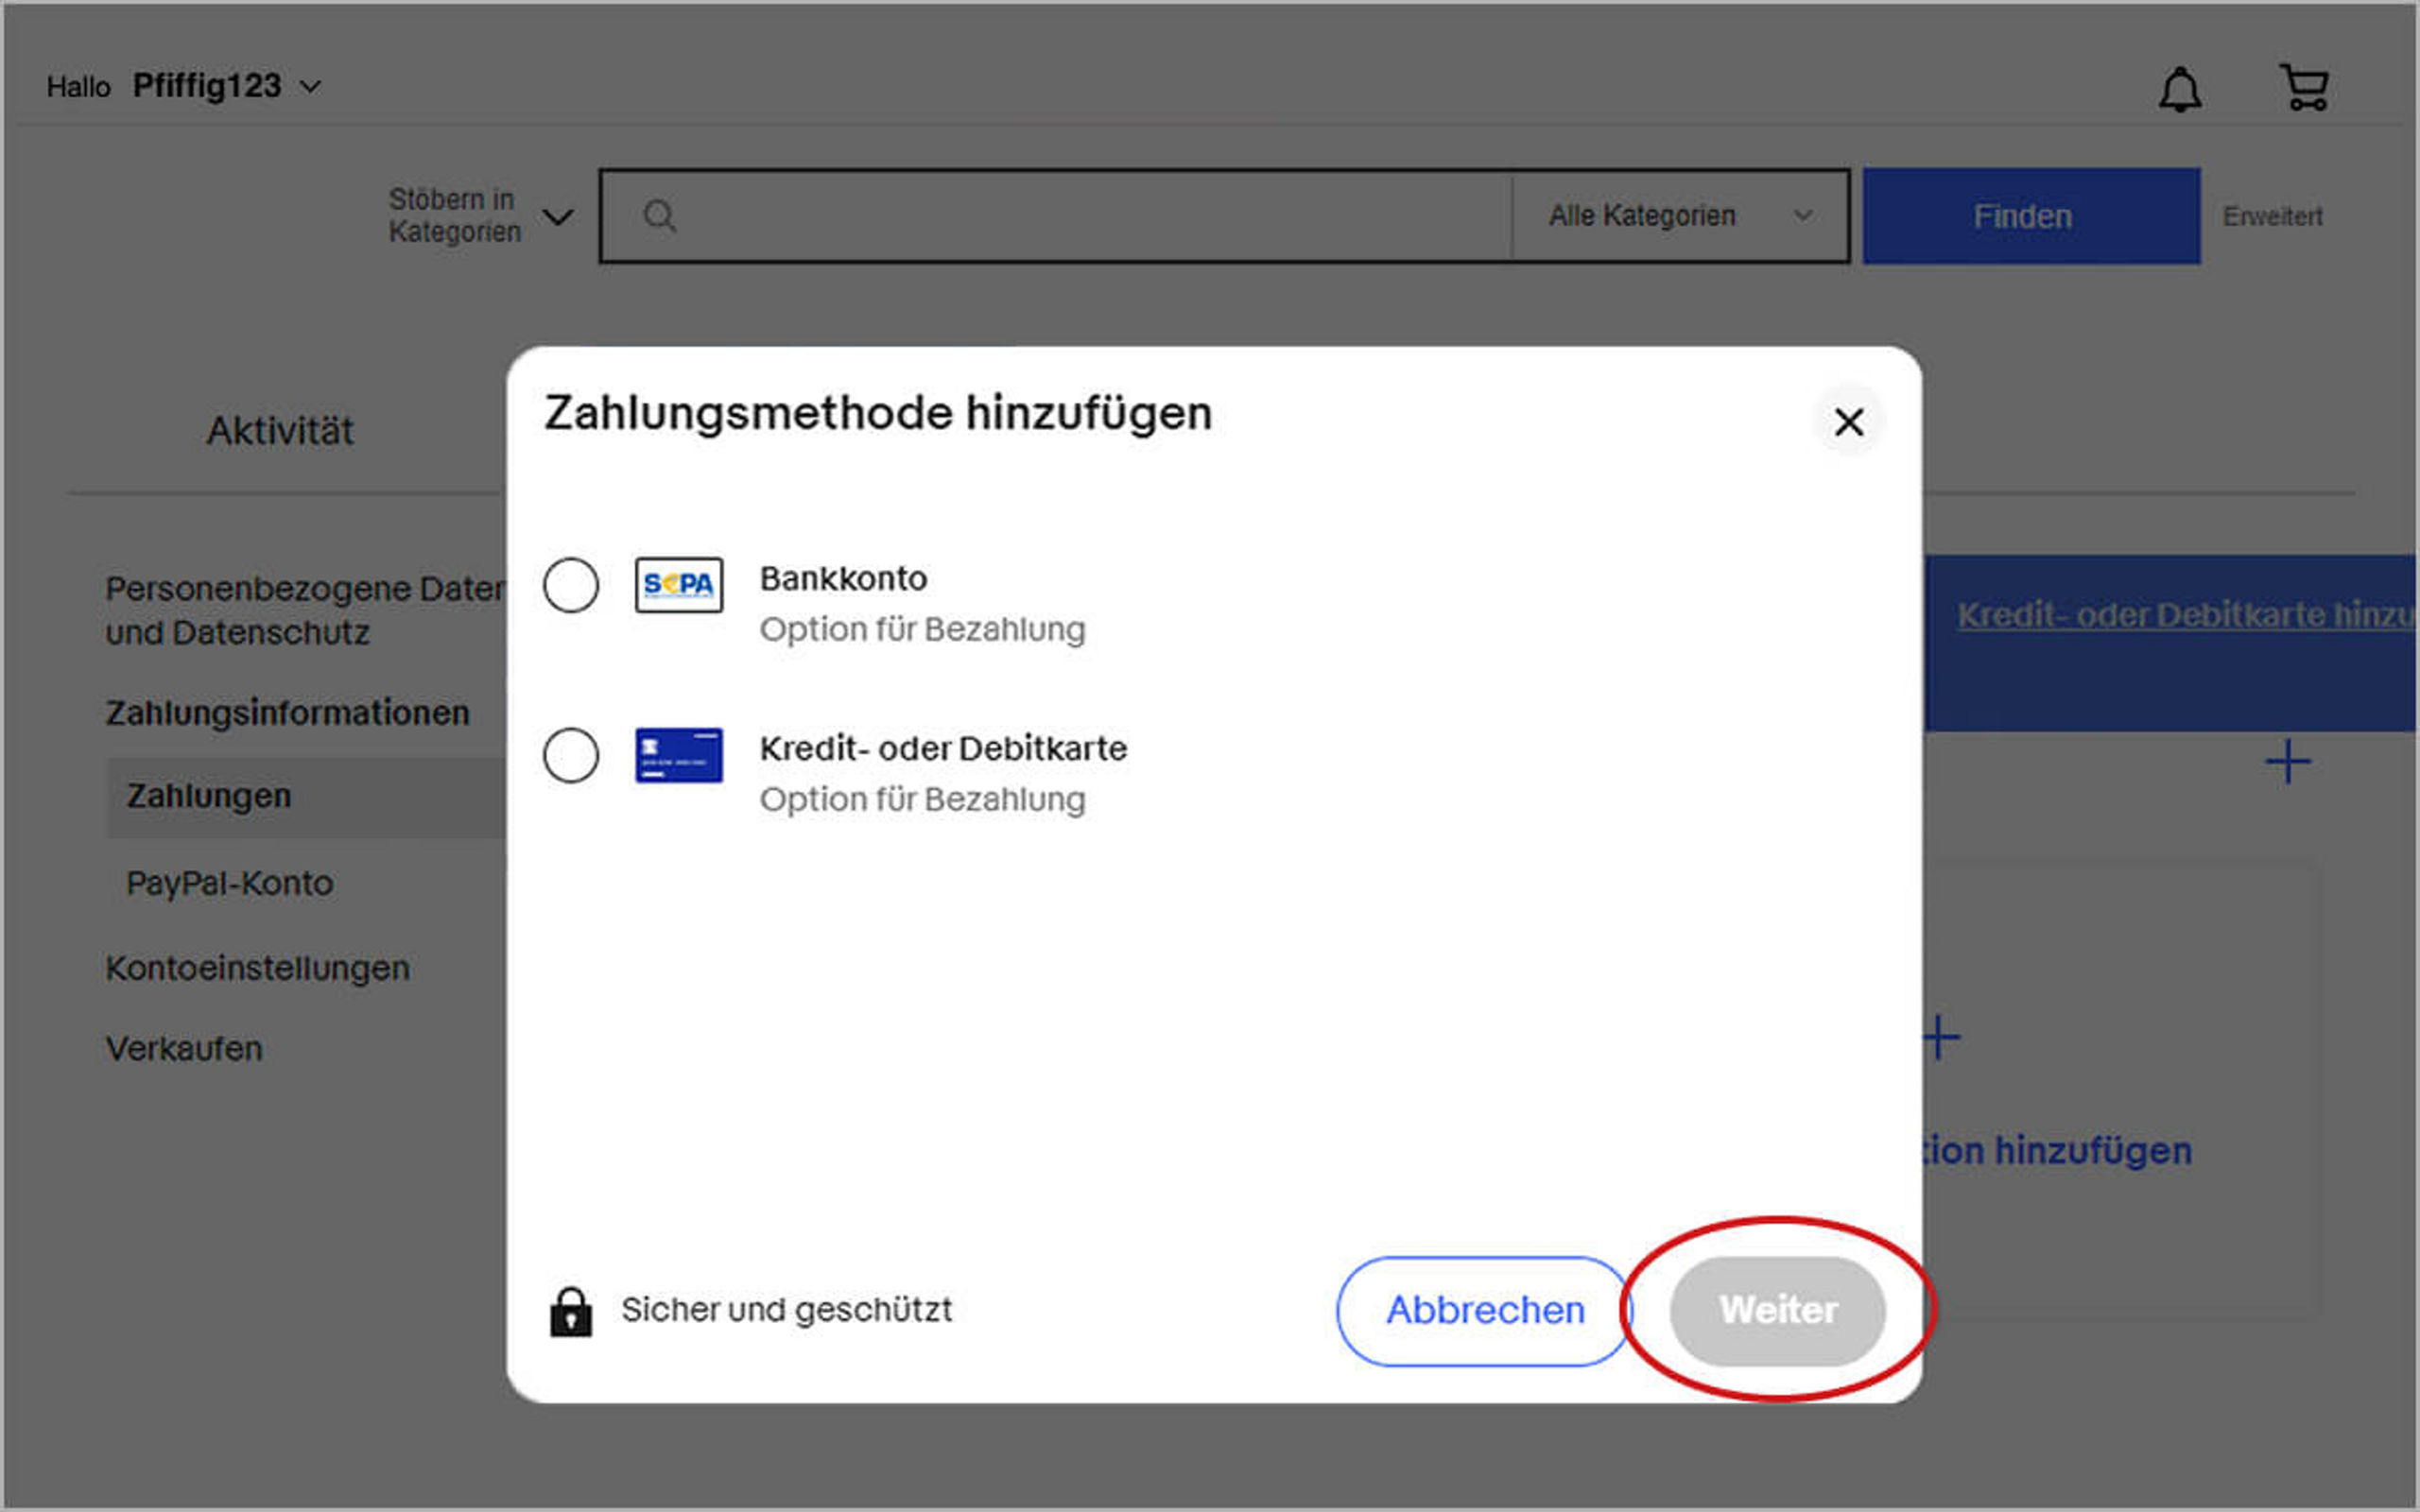Click into the search input field
Image resolution: width=2420 pixels, height=1512 pixels.
pos(1090,216)
